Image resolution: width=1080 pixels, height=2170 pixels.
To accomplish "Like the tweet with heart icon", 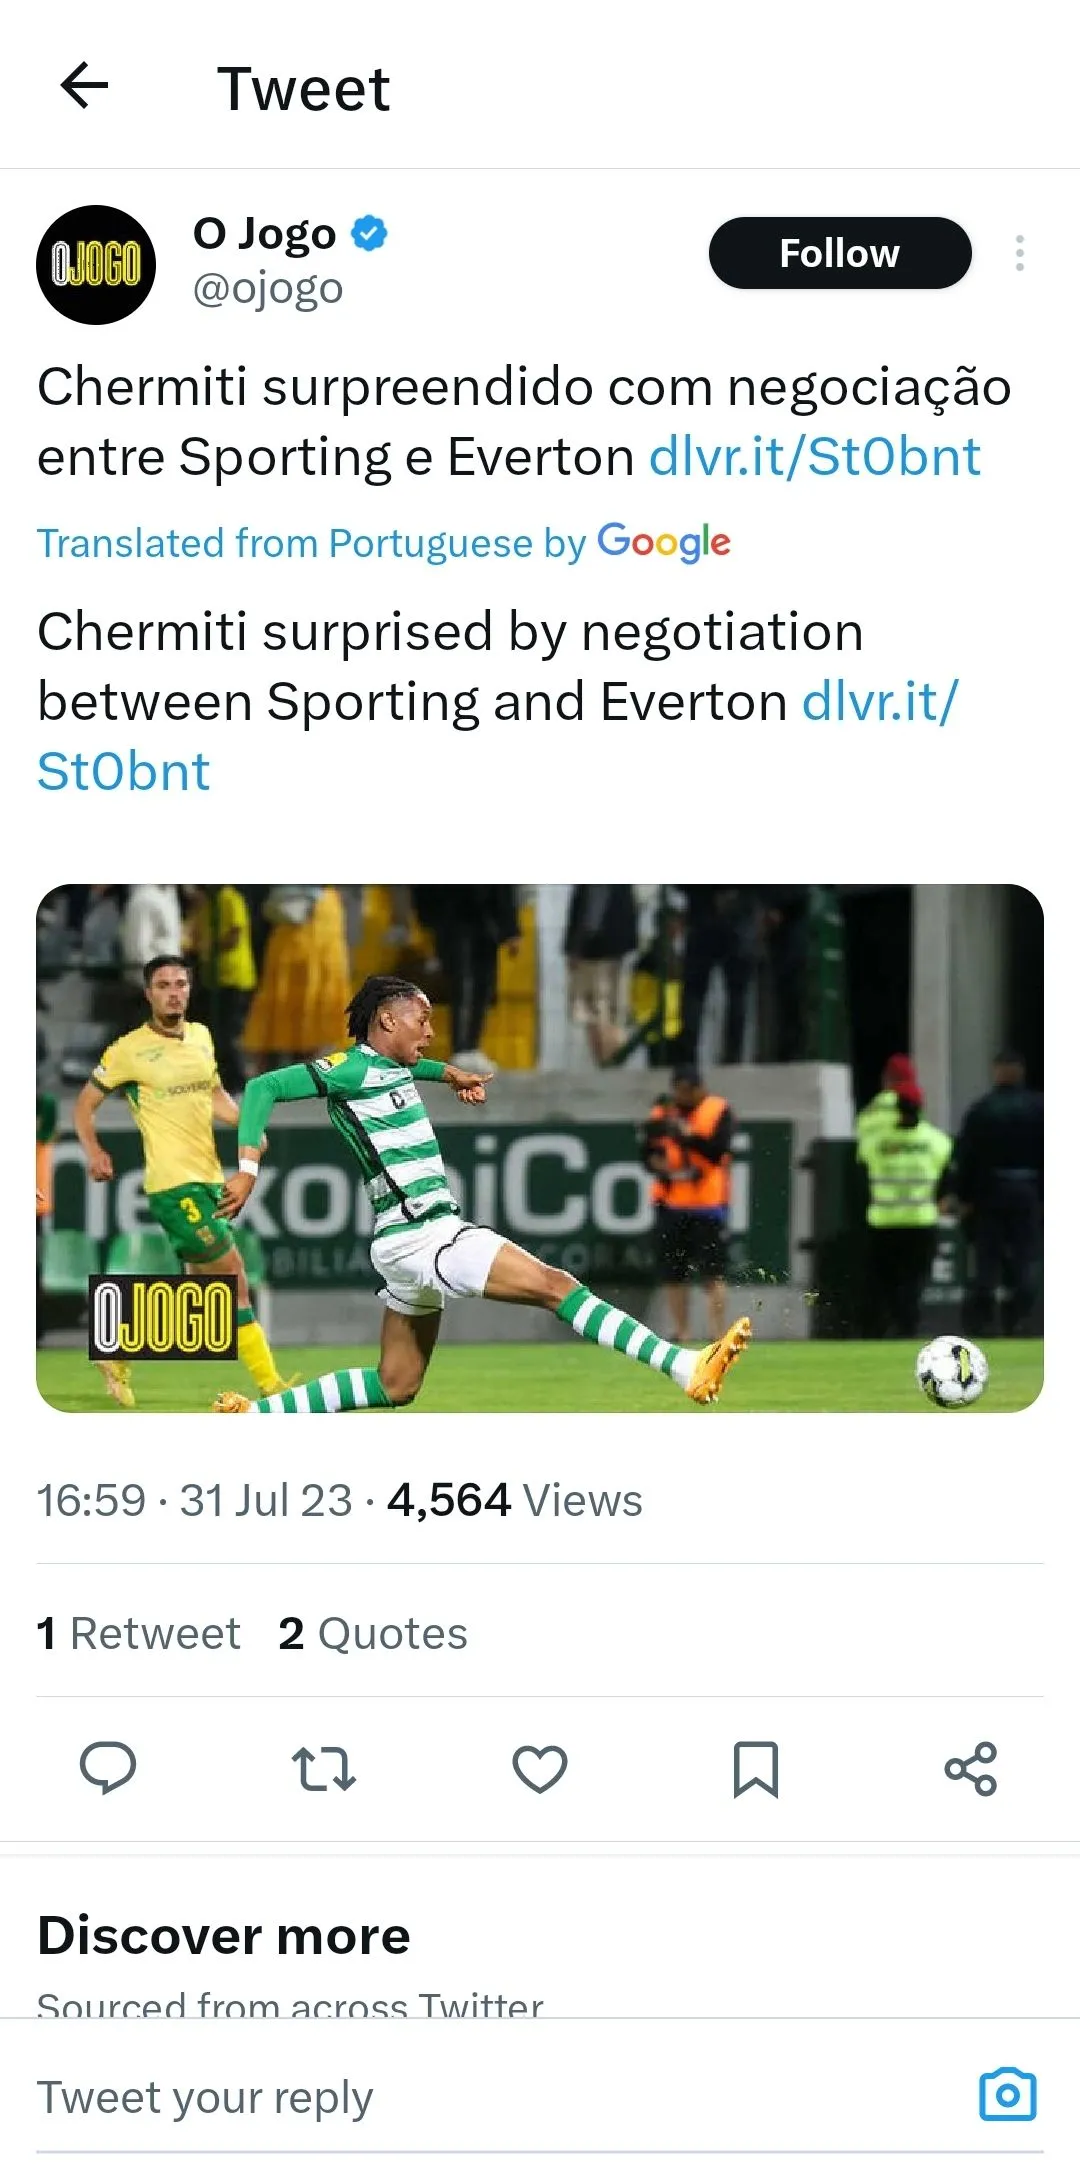I will point(540,1768).
